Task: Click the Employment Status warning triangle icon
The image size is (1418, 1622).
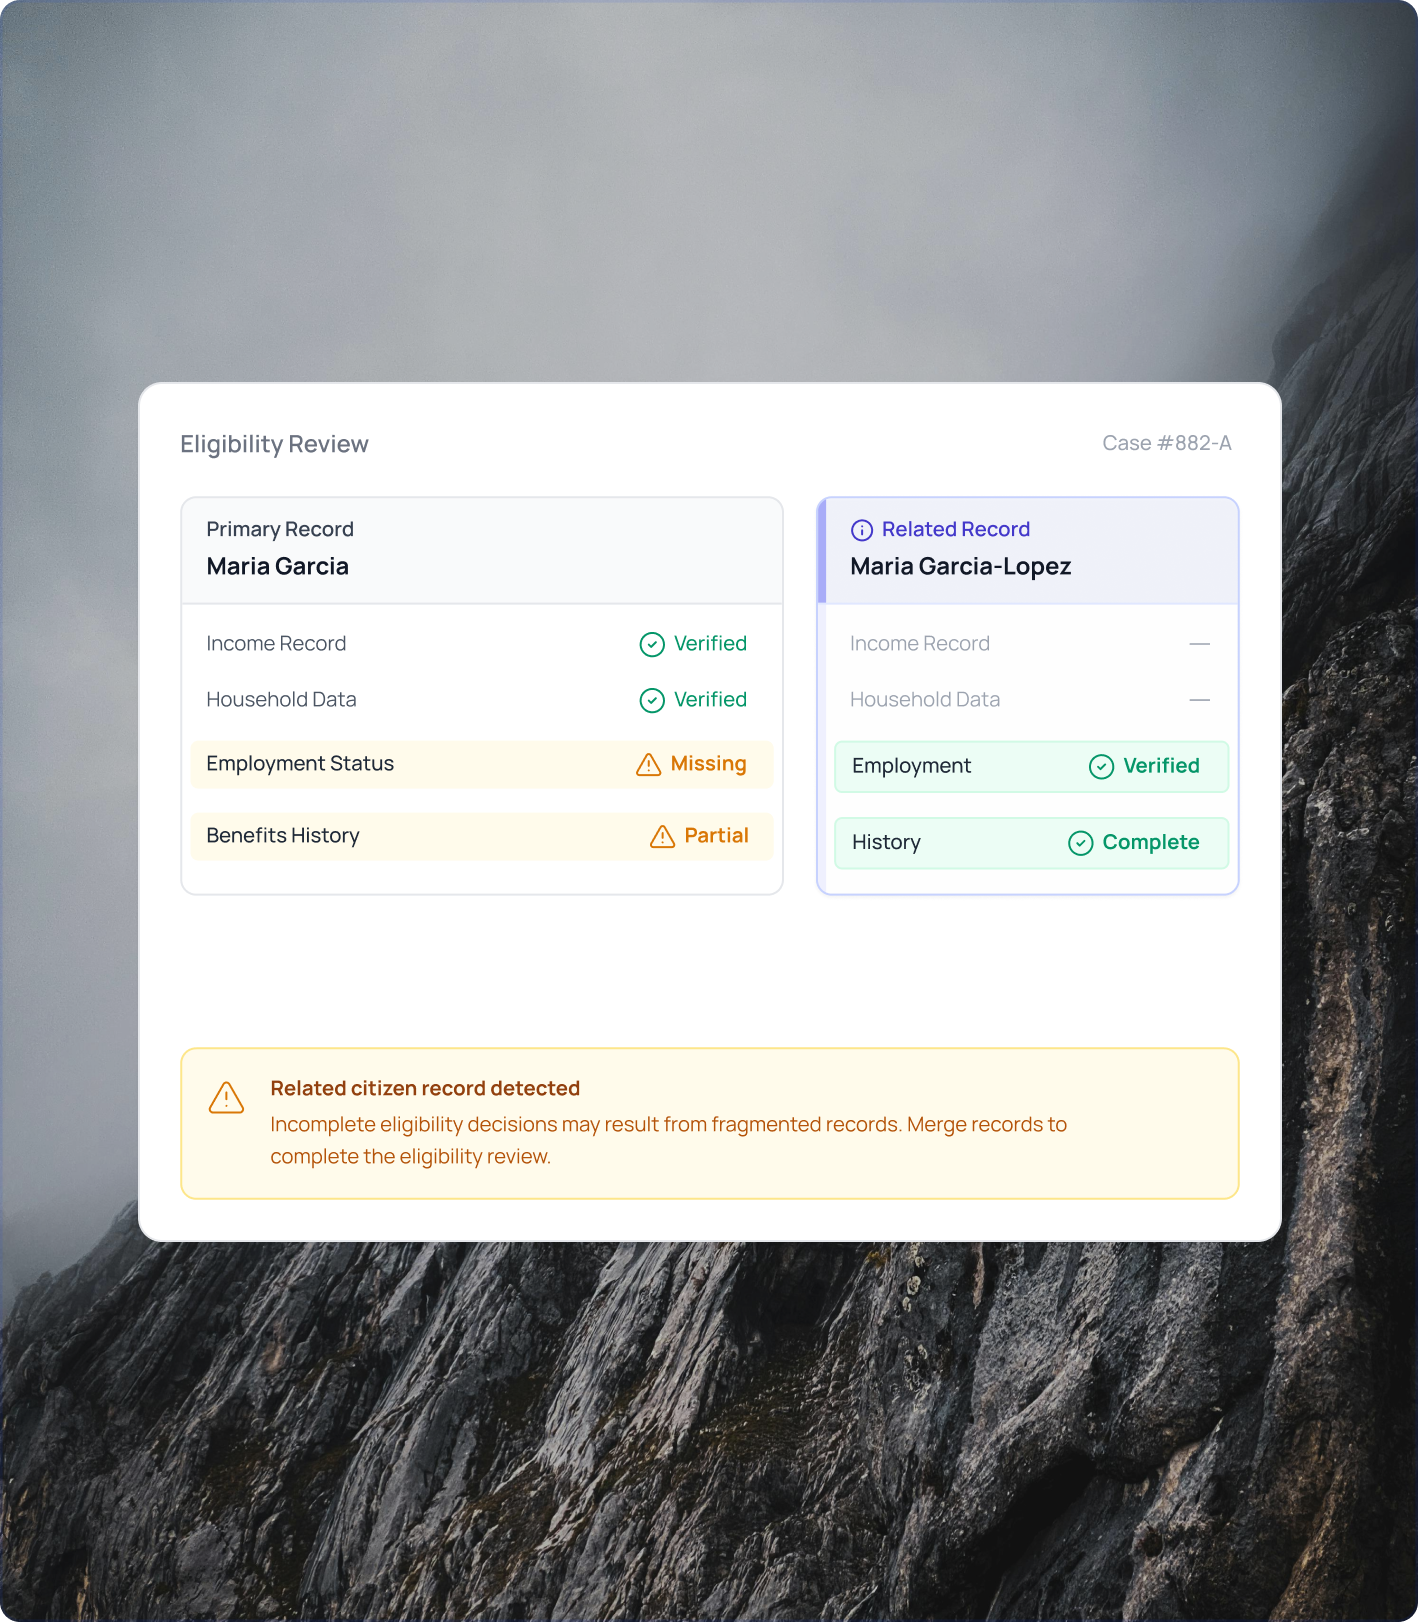Action: [648, 764]
